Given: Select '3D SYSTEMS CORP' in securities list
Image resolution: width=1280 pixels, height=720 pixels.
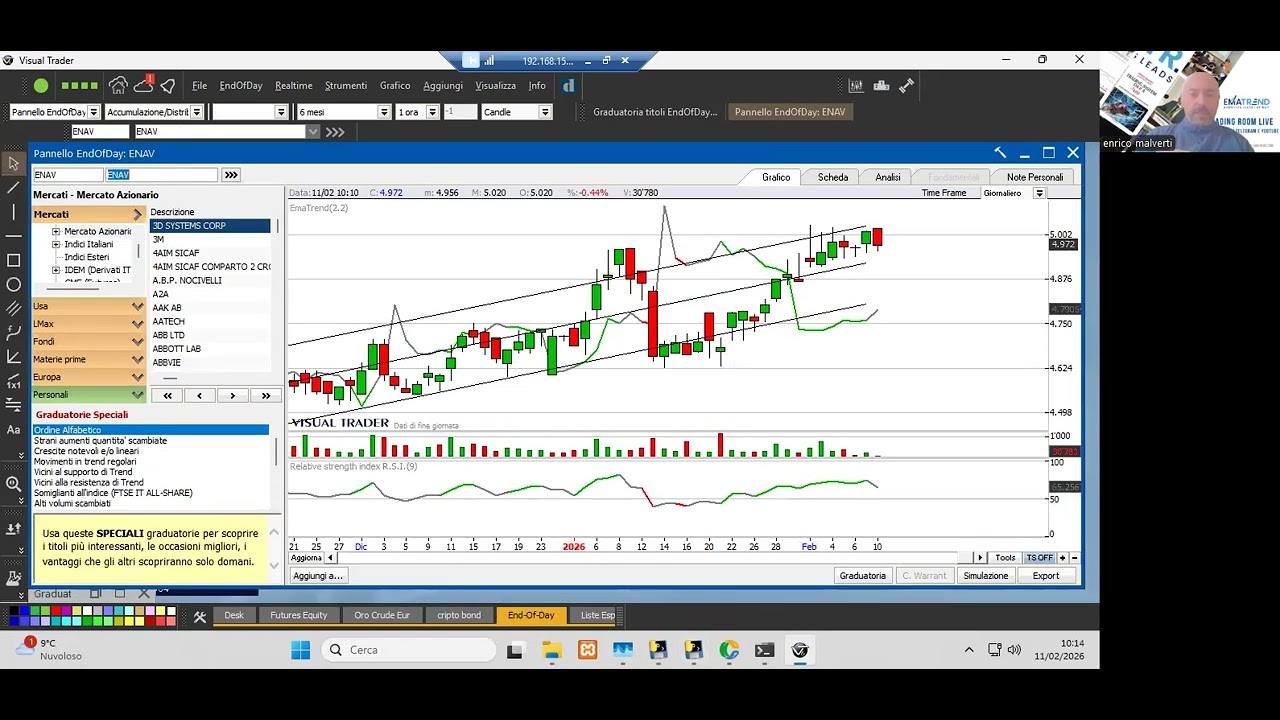Looking at the screenshot, I should pyautogui.click(x=210, y=226).
